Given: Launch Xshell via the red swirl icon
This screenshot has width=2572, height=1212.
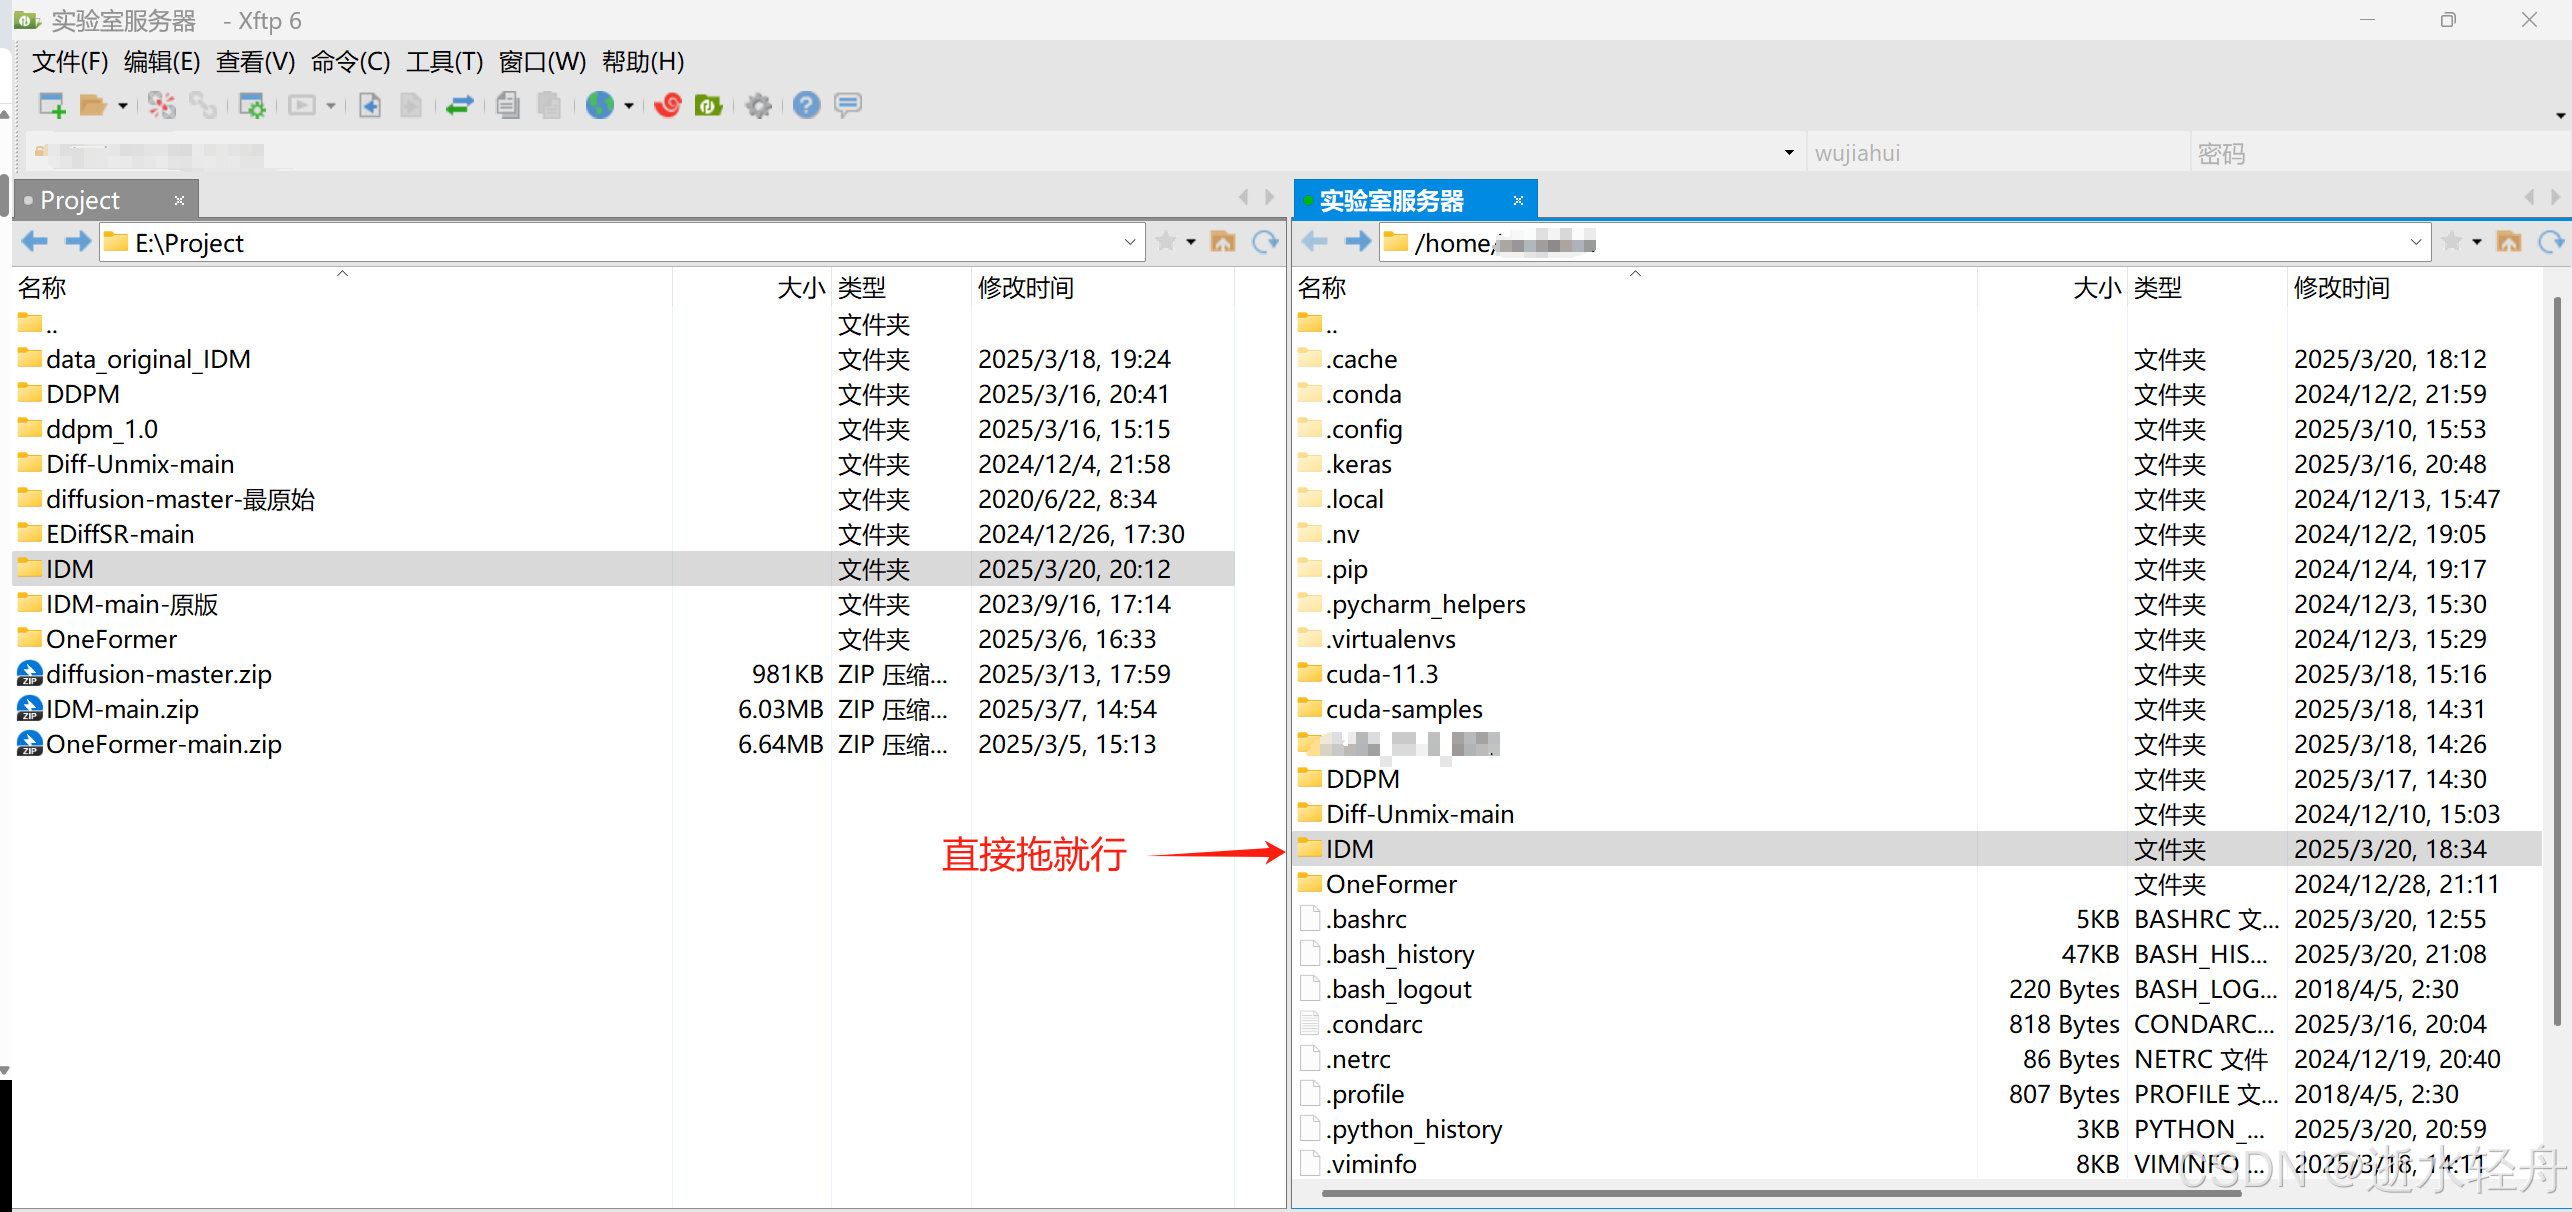Looking at the screenshot, I should (668, 105).
